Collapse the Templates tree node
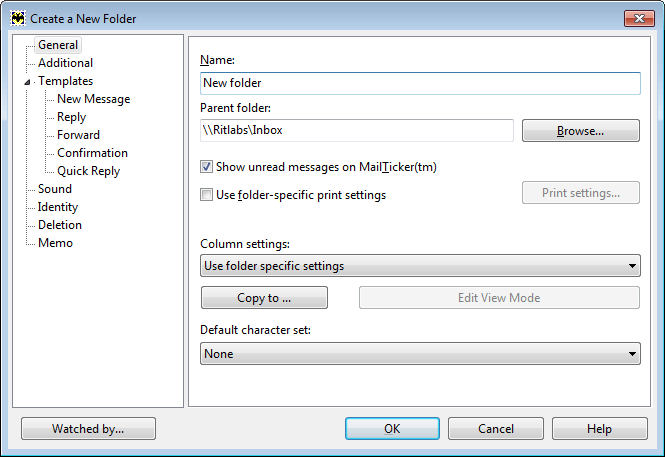 point(27,82)
